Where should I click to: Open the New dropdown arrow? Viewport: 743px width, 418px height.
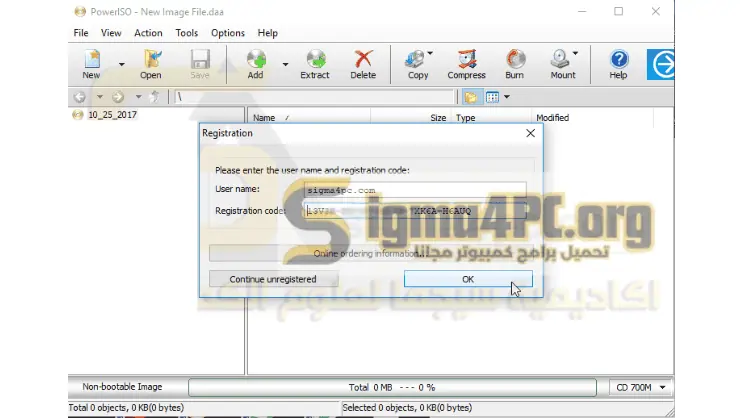coord(122,64)
